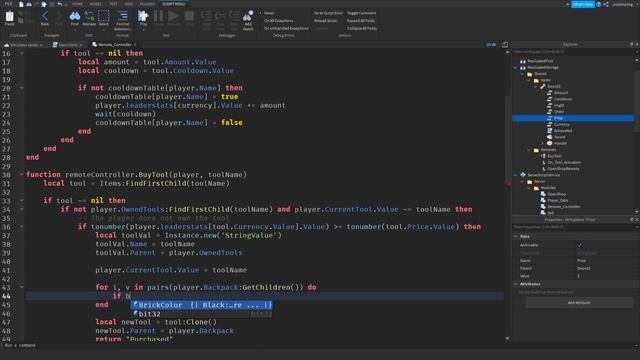Choose BrickColor from the autocomplete list
Screen dimensions: 640x360
[x=202, y=305]
